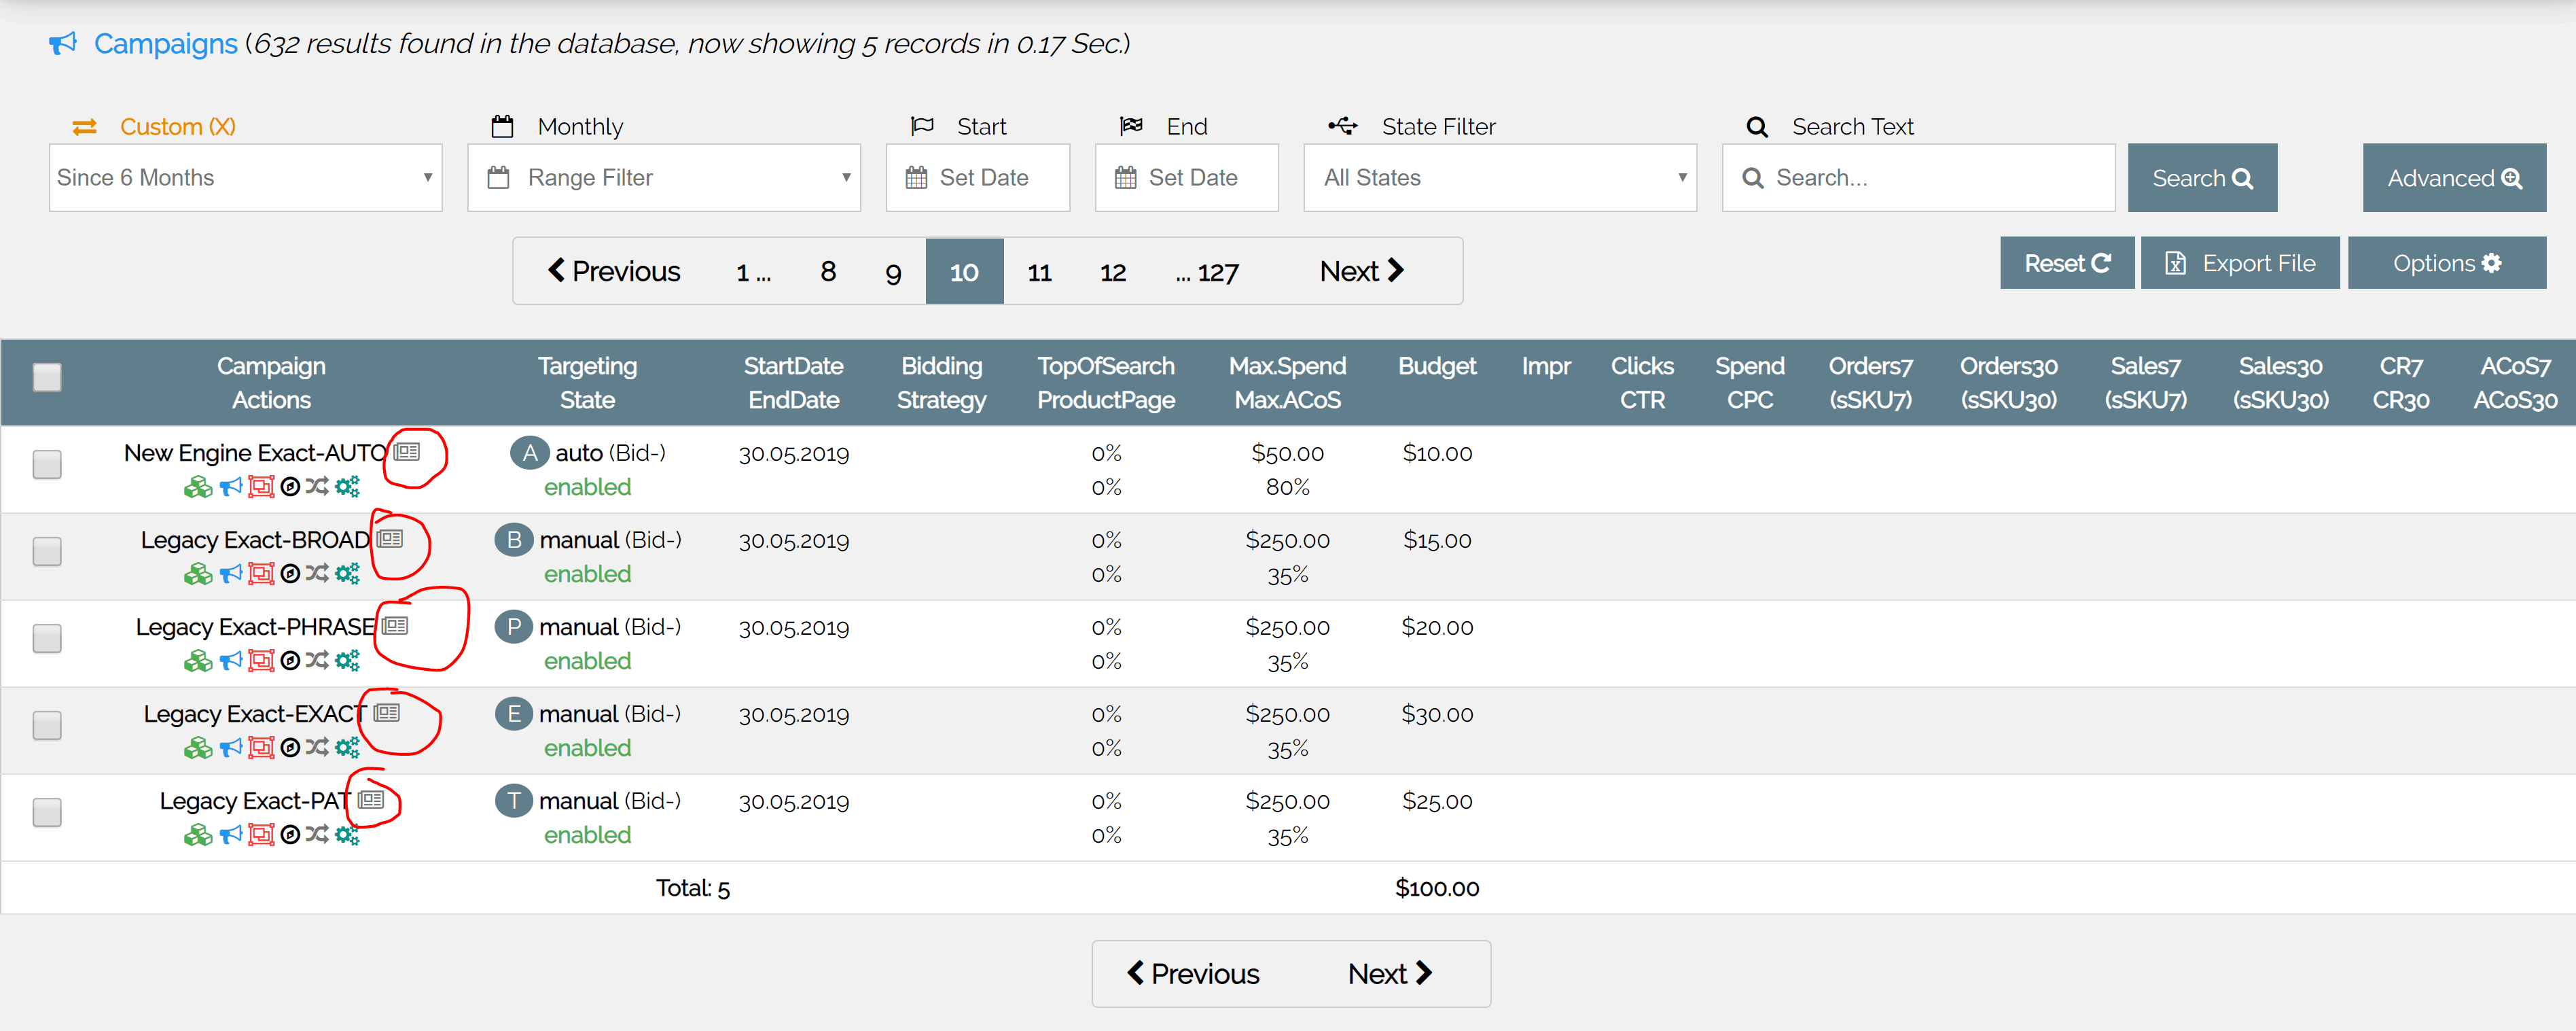Focus the Search text input field

1918,178
